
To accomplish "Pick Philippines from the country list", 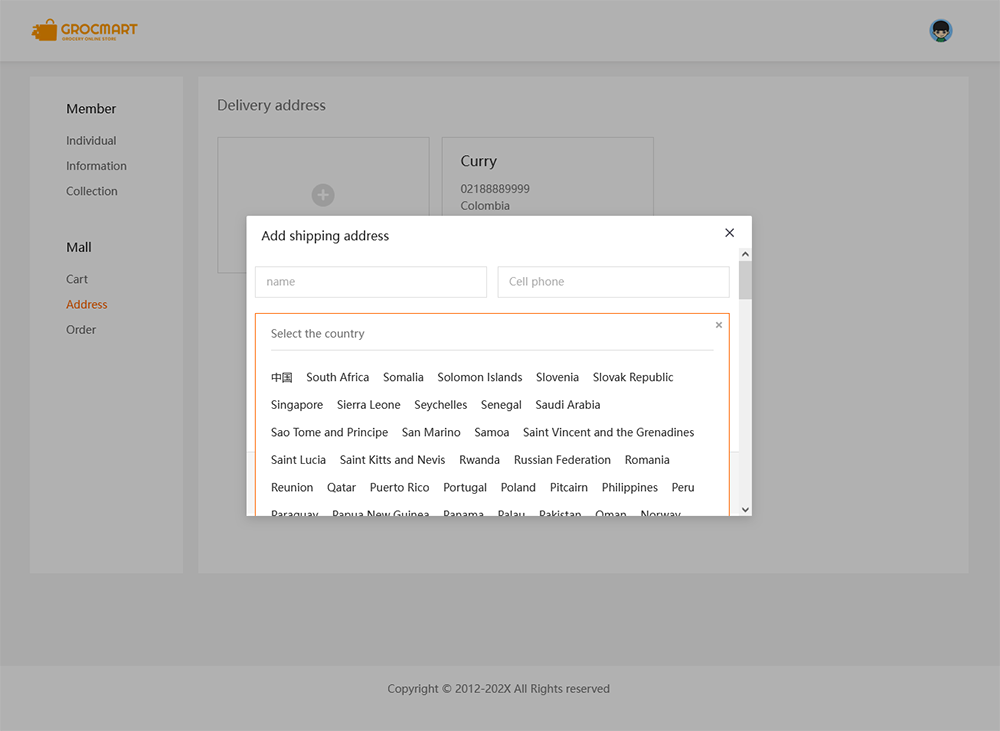I will [x=629, y=488].
